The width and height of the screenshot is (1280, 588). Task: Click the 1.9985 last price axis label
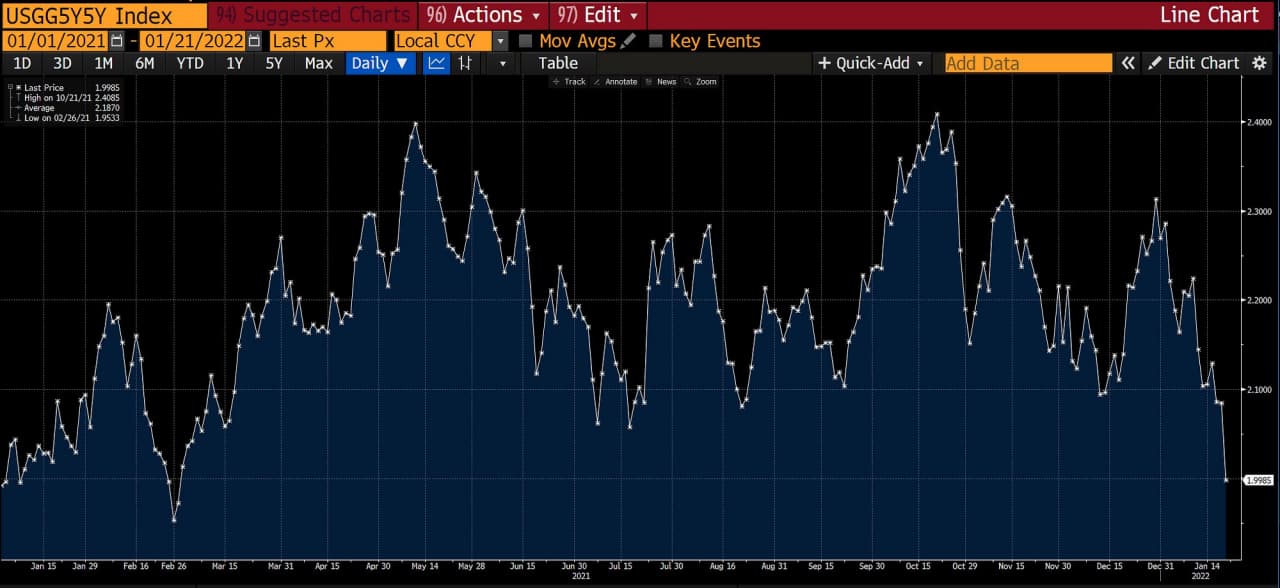(1258, 480)
